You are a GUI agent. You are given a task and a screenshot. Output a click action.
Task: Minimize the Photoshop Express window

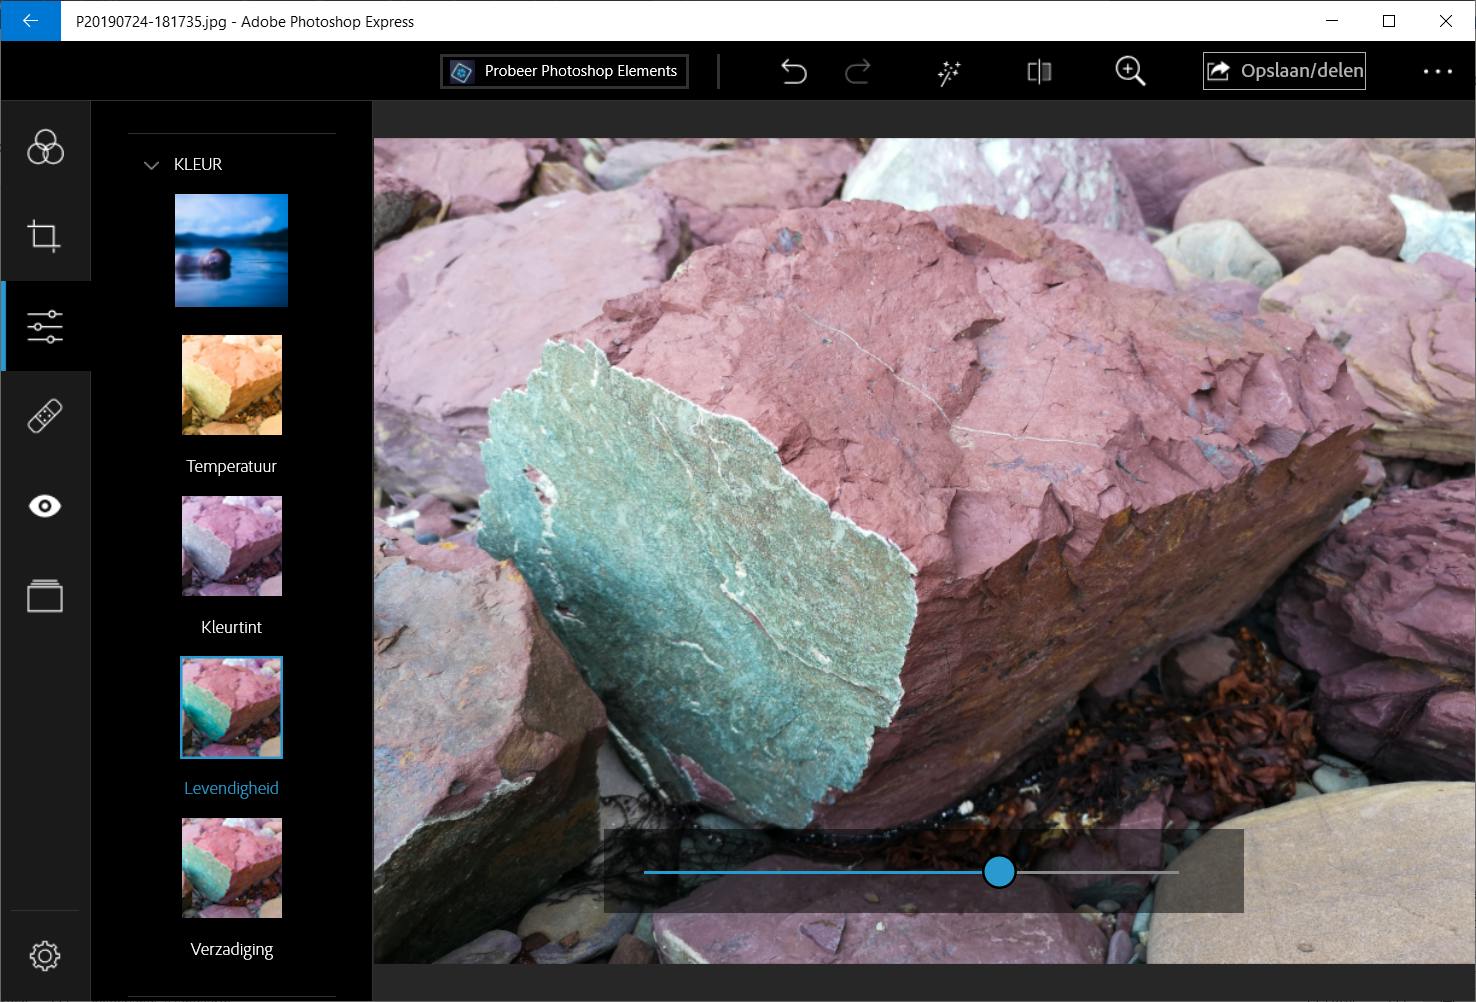(x=1331, y=21)
